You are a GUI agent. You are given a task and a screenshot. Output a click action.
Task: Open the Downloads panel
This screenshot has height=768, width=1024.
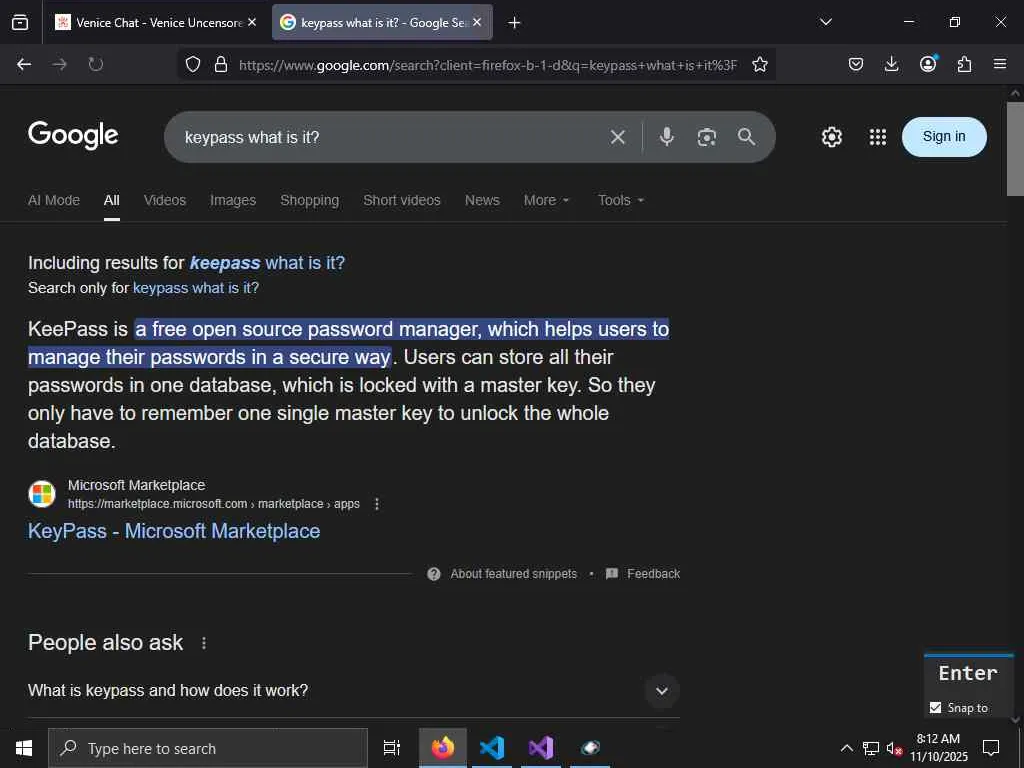point(891,64)
